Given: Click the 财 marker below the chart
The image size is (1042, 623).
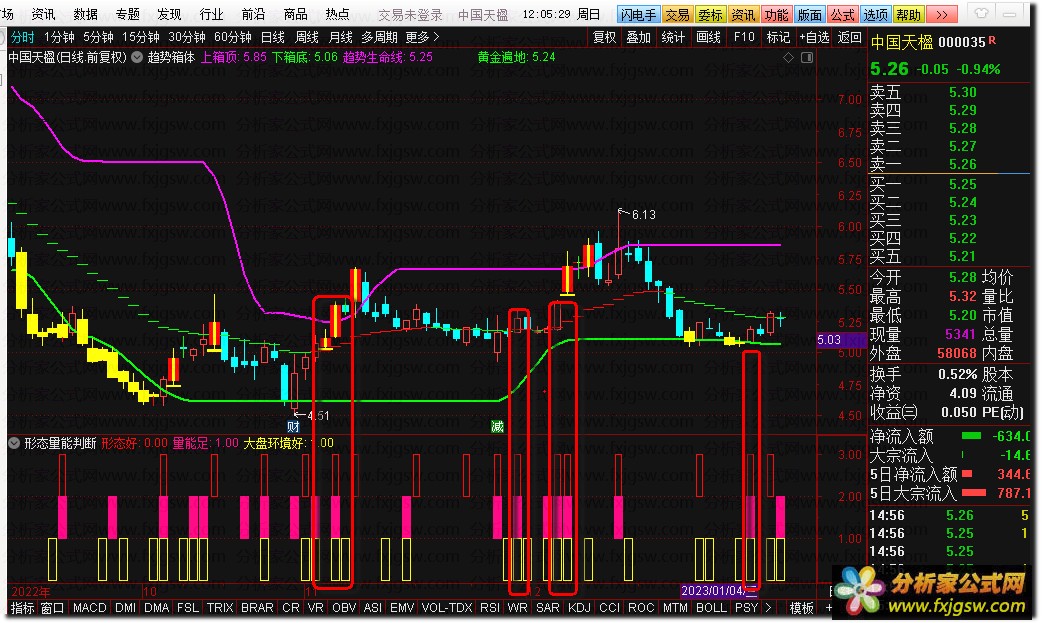Looking at the screenshot, I should (293, 427).
